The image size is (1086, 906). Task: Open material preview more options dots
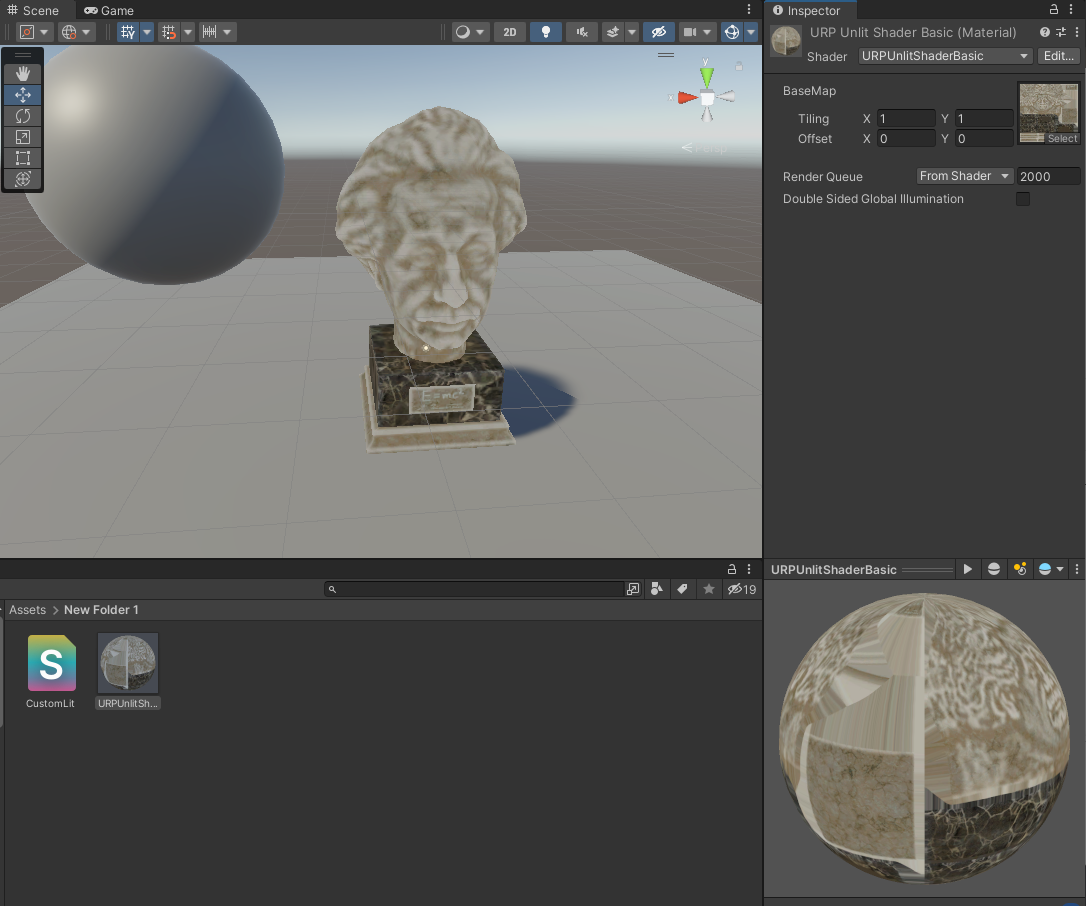[1076, 569]
